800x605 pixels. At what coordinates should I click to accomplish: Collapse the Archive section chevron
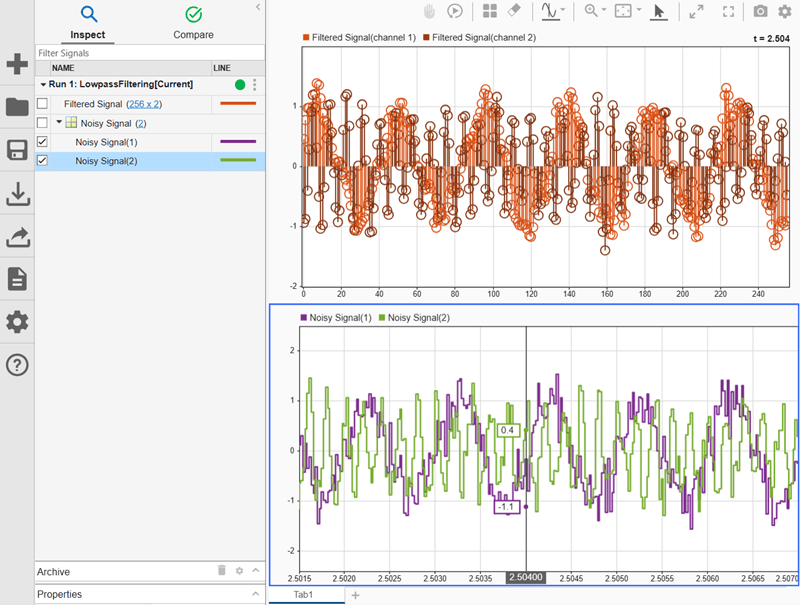(256, 570)
